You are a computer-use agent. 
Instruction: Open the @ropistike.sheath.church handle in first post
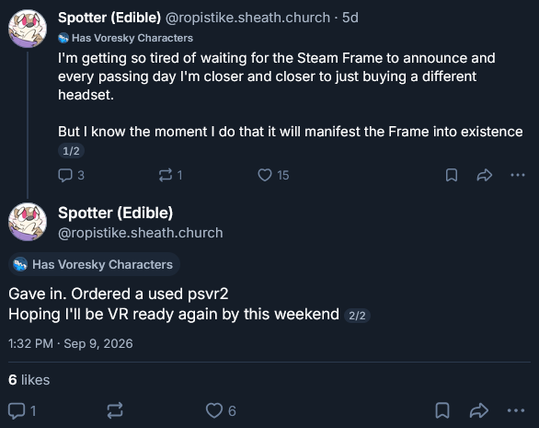[248, 18]
